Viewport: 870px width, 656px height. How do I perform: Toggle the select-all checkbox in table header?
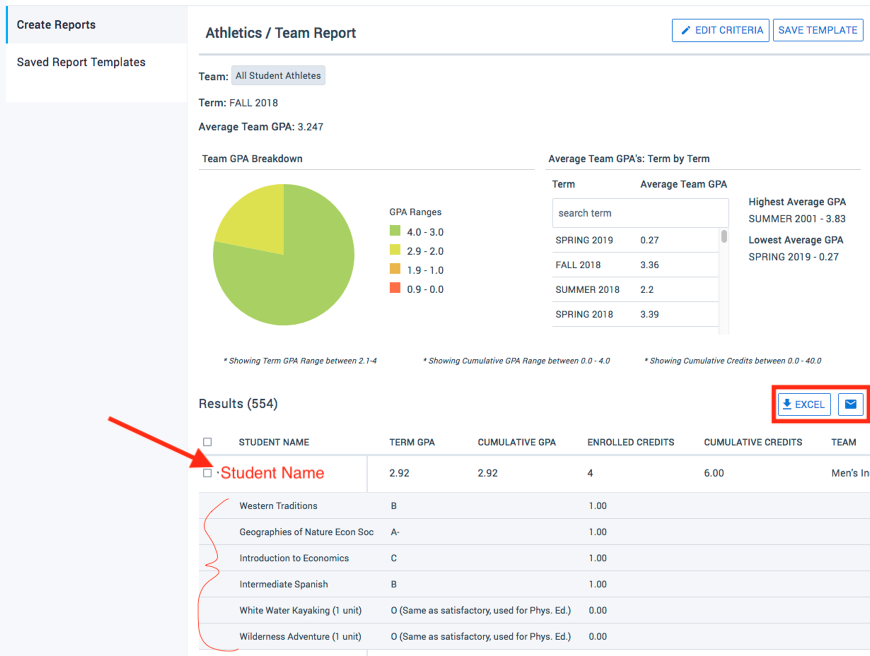point(208,442)
